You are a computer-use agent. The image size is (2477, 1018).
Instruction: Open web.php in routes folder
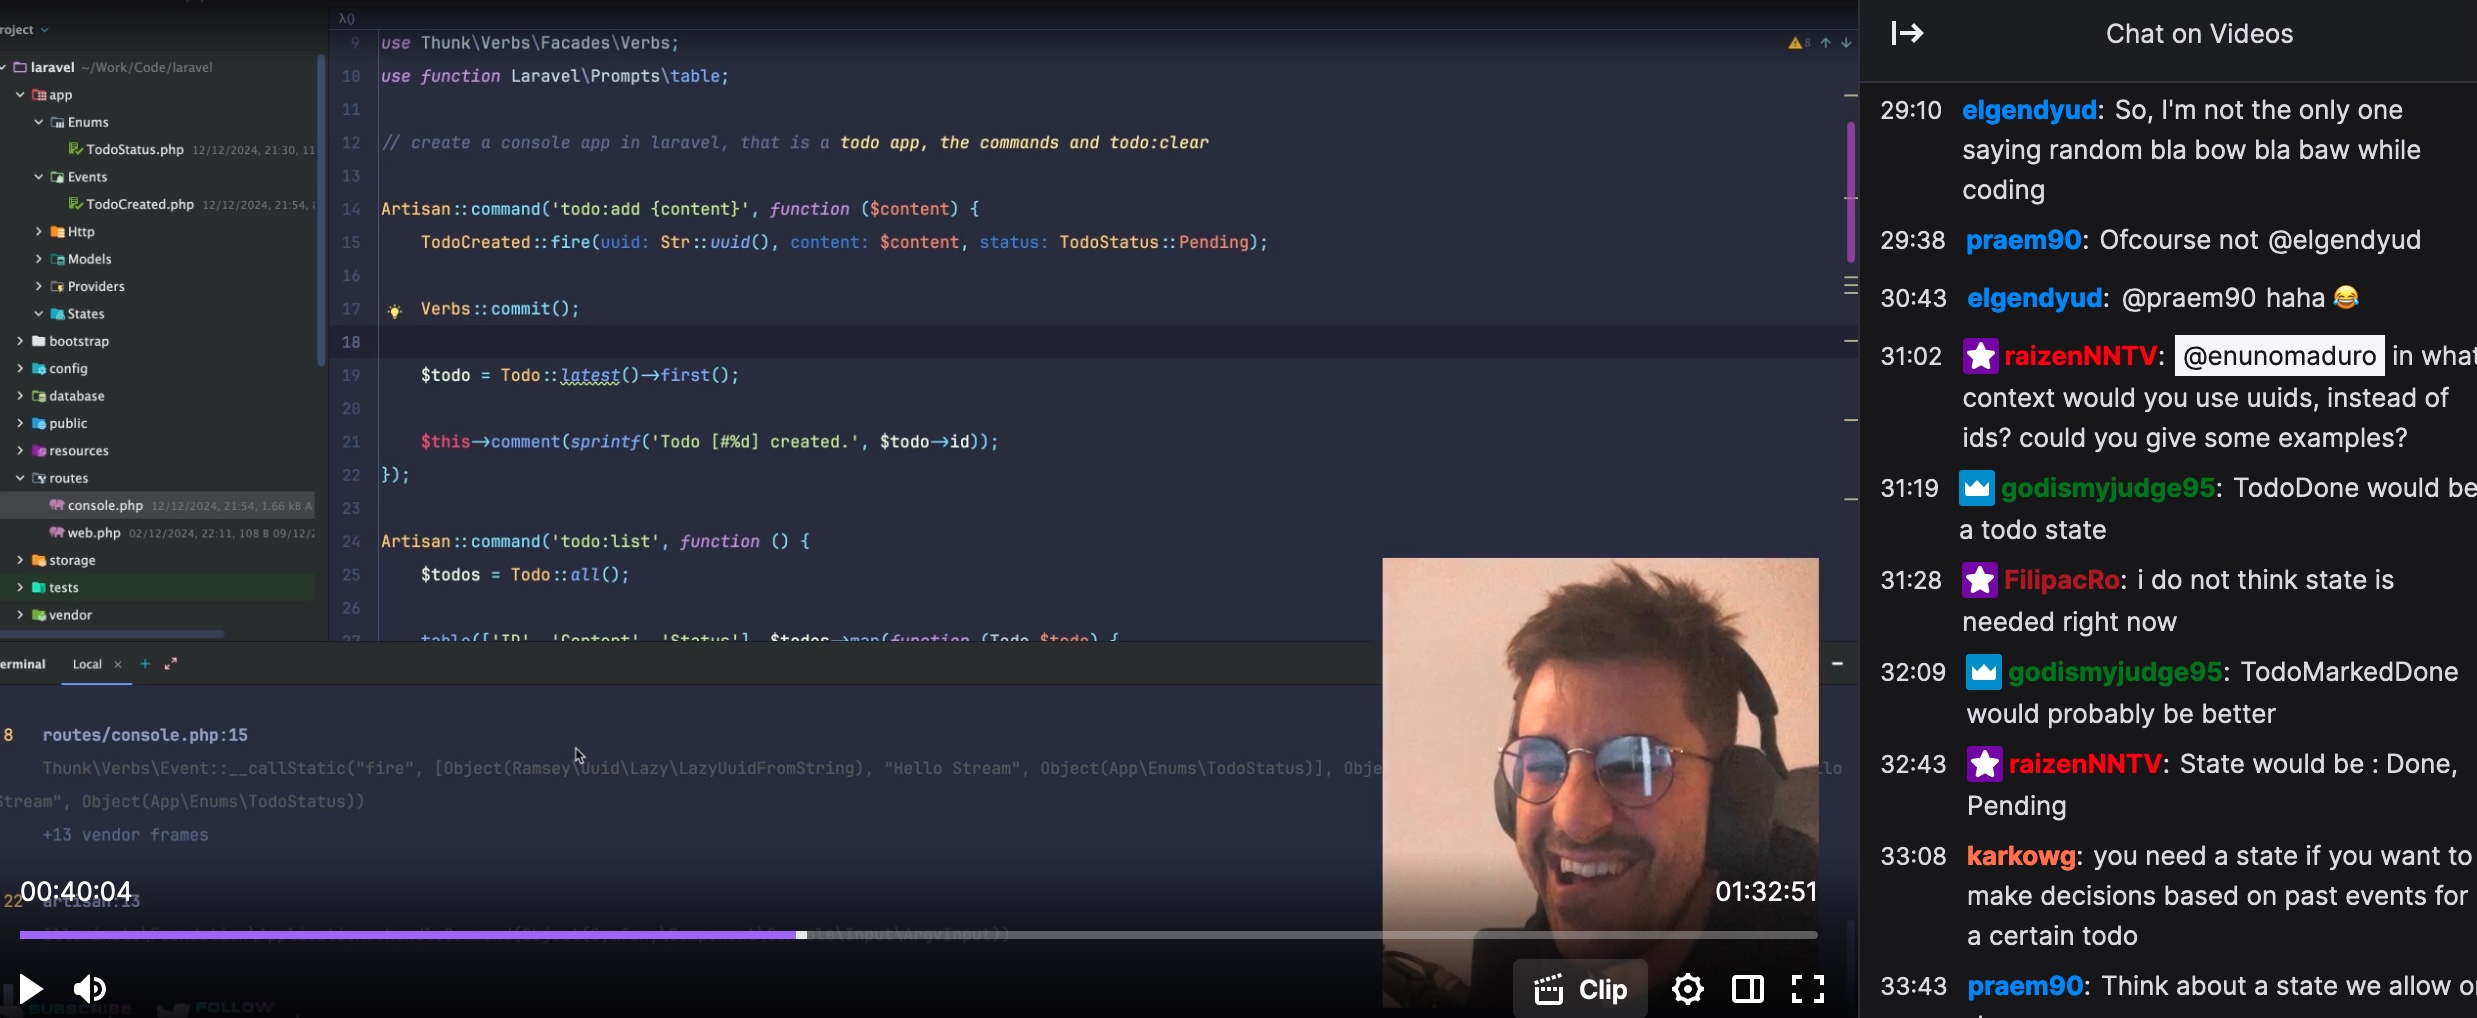(x=94, y=533)
